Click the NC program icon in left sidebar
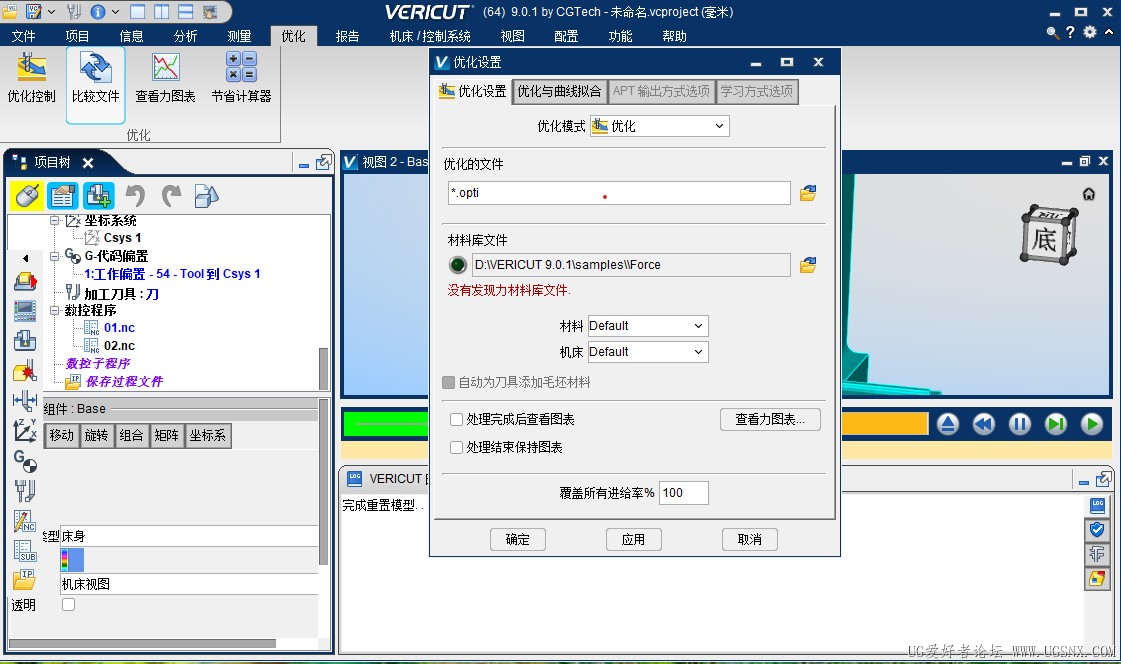 (25, 521)
